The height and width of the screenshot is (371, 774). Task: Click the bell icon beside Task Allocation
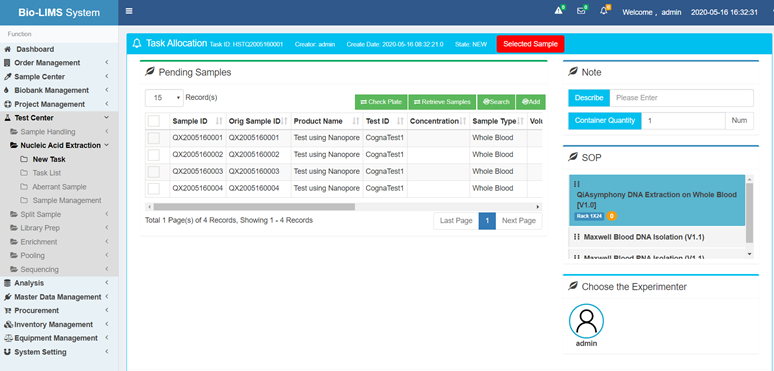pos(137,43)
